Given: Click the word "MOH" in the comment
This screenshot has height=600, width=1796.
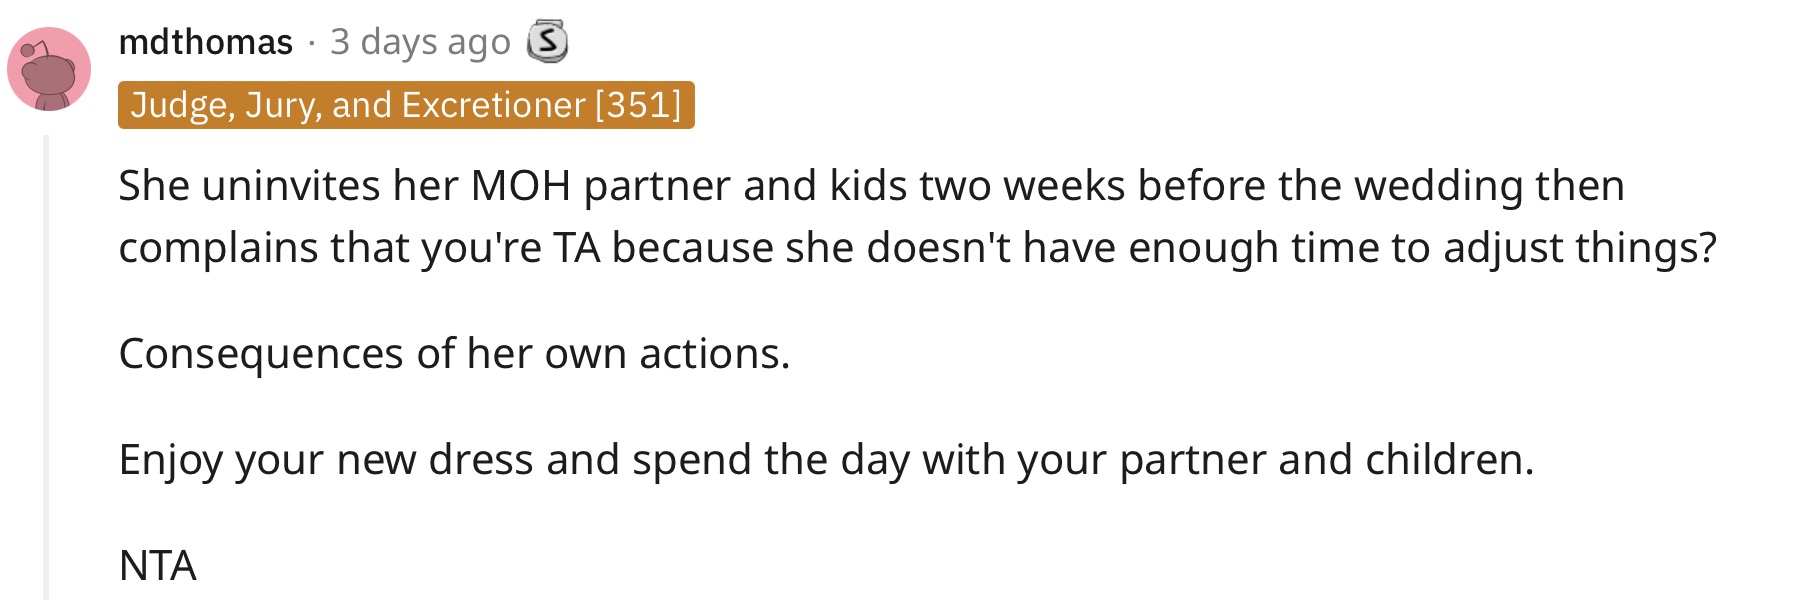Looking at the screenshot, I should click(520, 186).
